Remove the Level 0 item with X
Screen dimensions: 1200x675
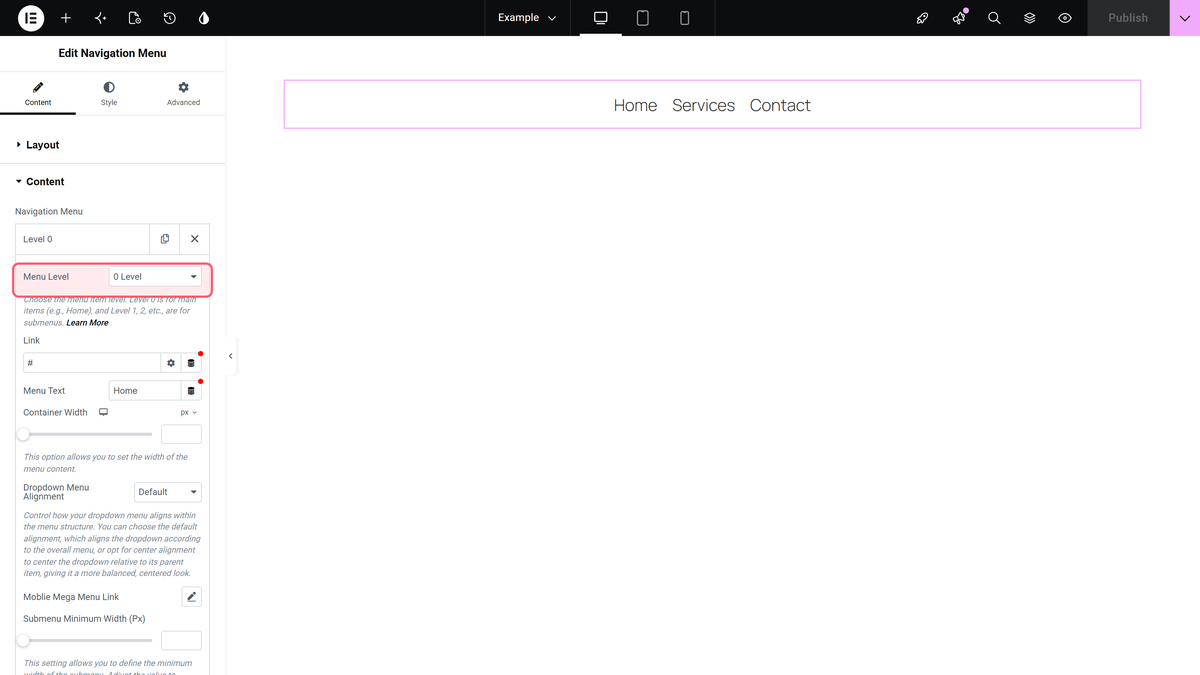195,239
